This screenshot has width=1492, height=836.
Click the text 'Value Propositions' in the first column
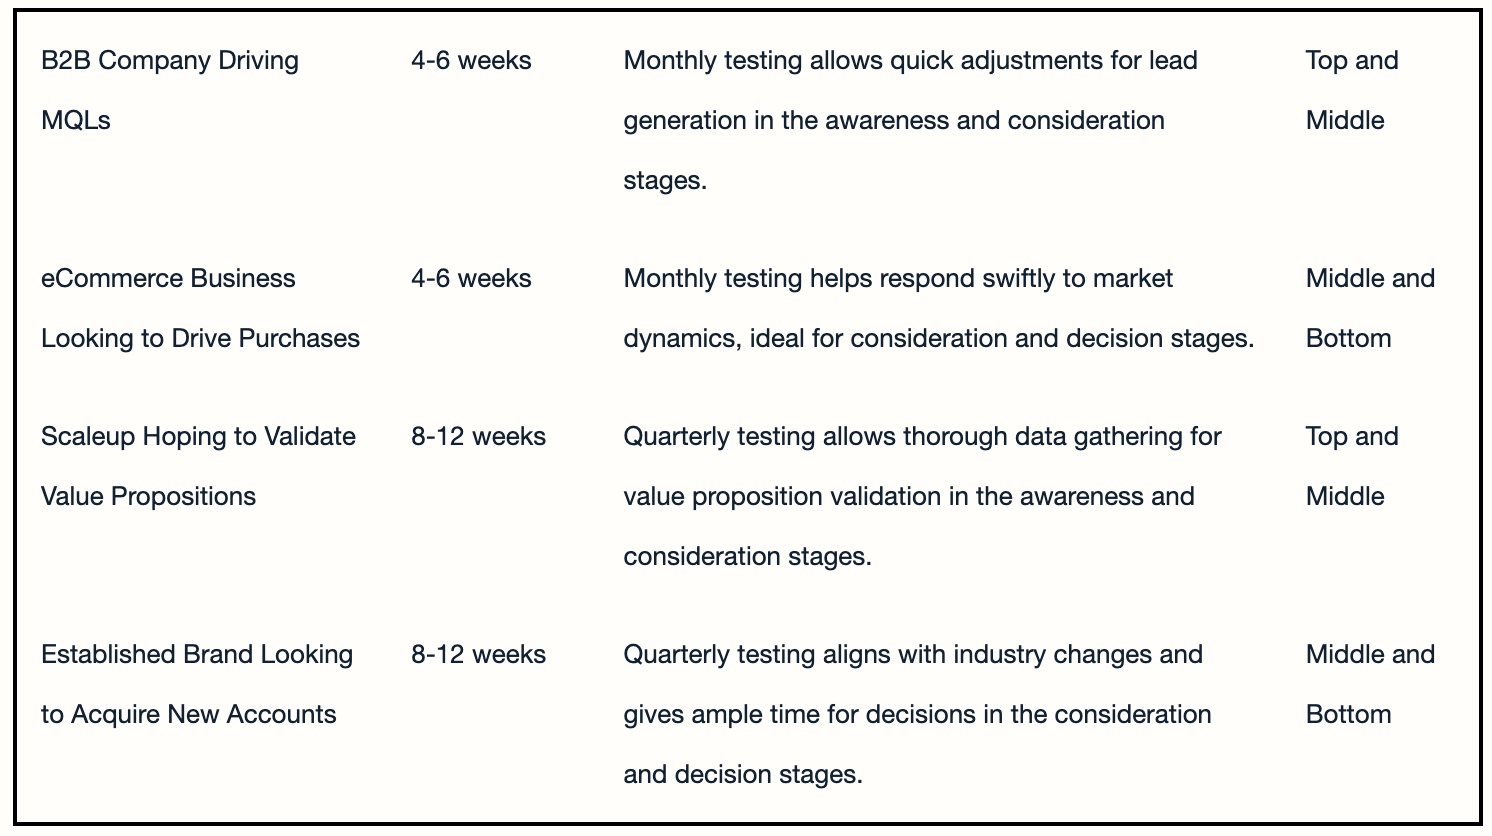148,497
